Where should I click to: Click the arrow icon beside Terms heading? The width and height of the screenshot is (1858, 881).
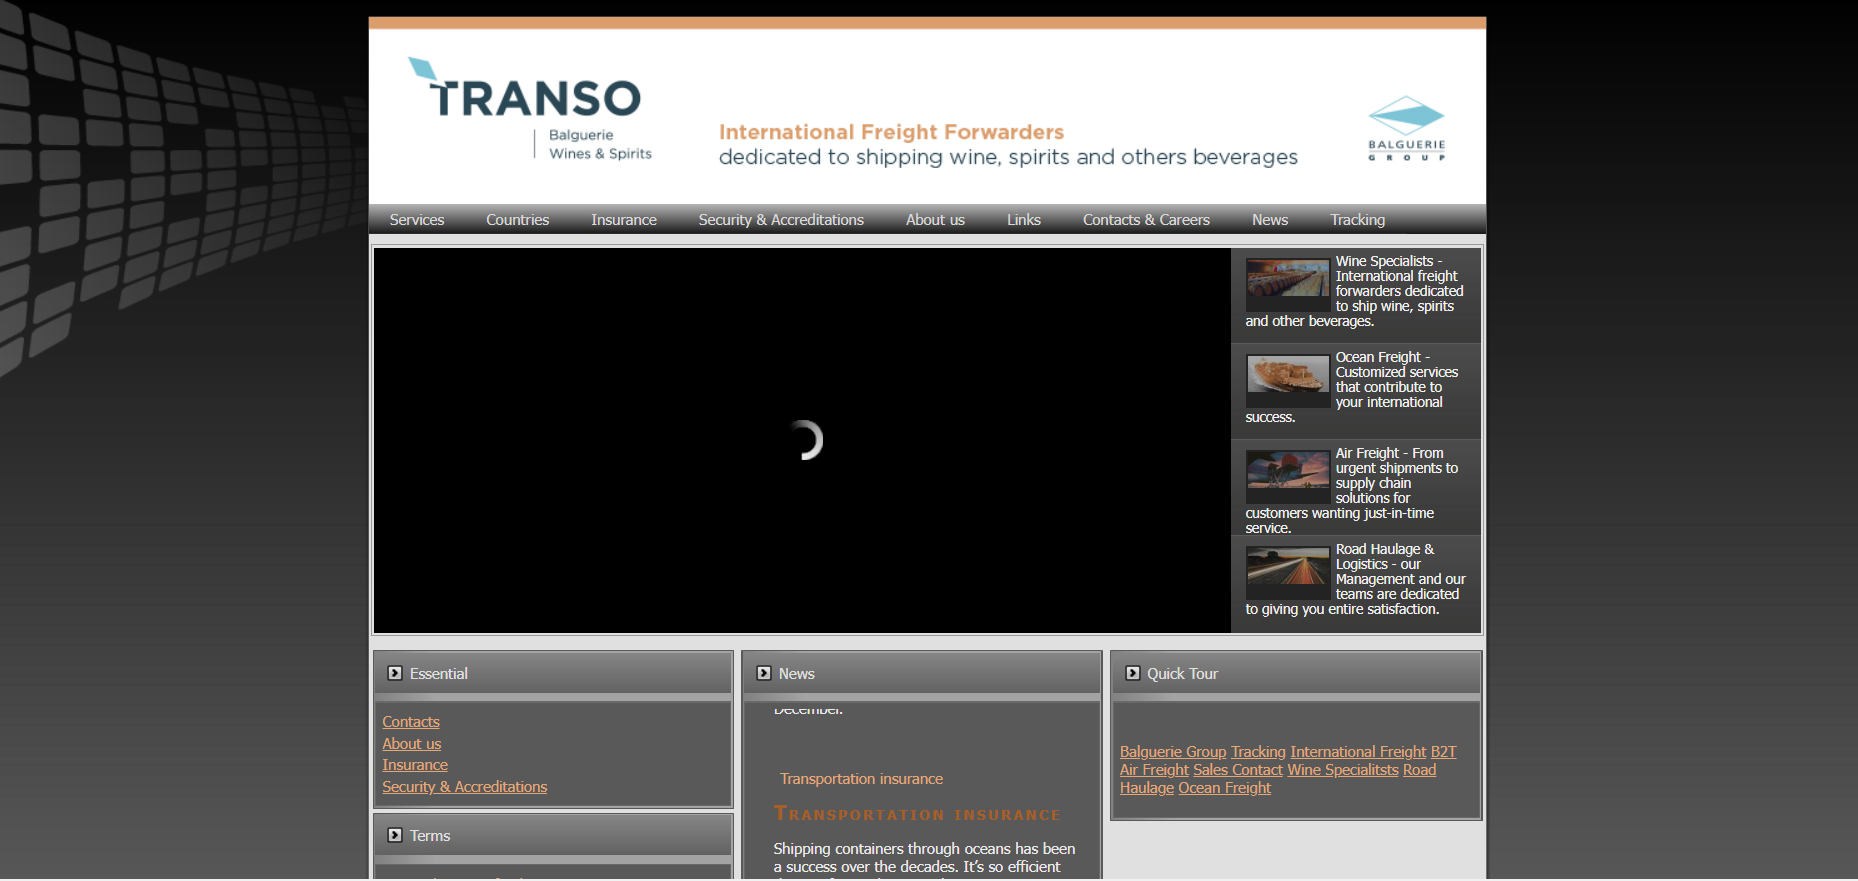[x=395, y=835]
